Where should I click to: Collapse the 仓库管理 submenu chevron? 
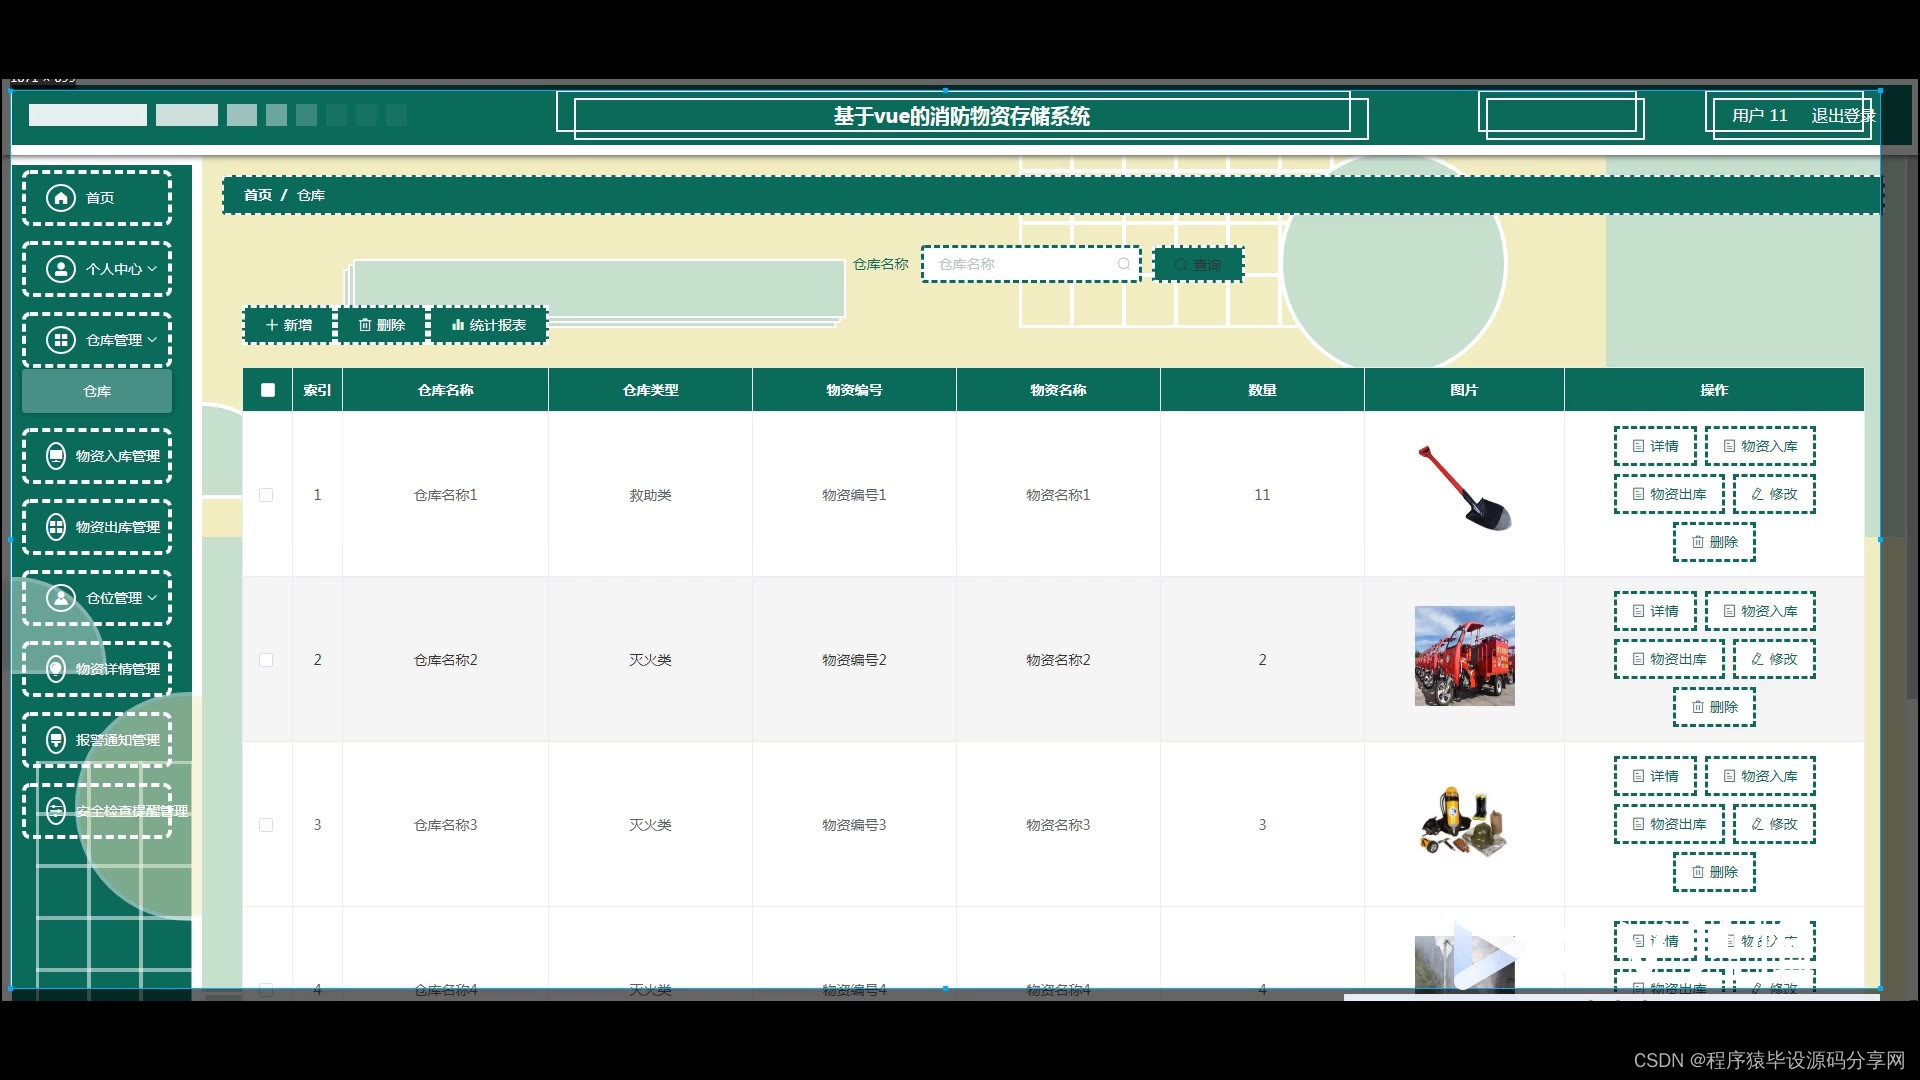pyautogui.click(x=152, y=340)
